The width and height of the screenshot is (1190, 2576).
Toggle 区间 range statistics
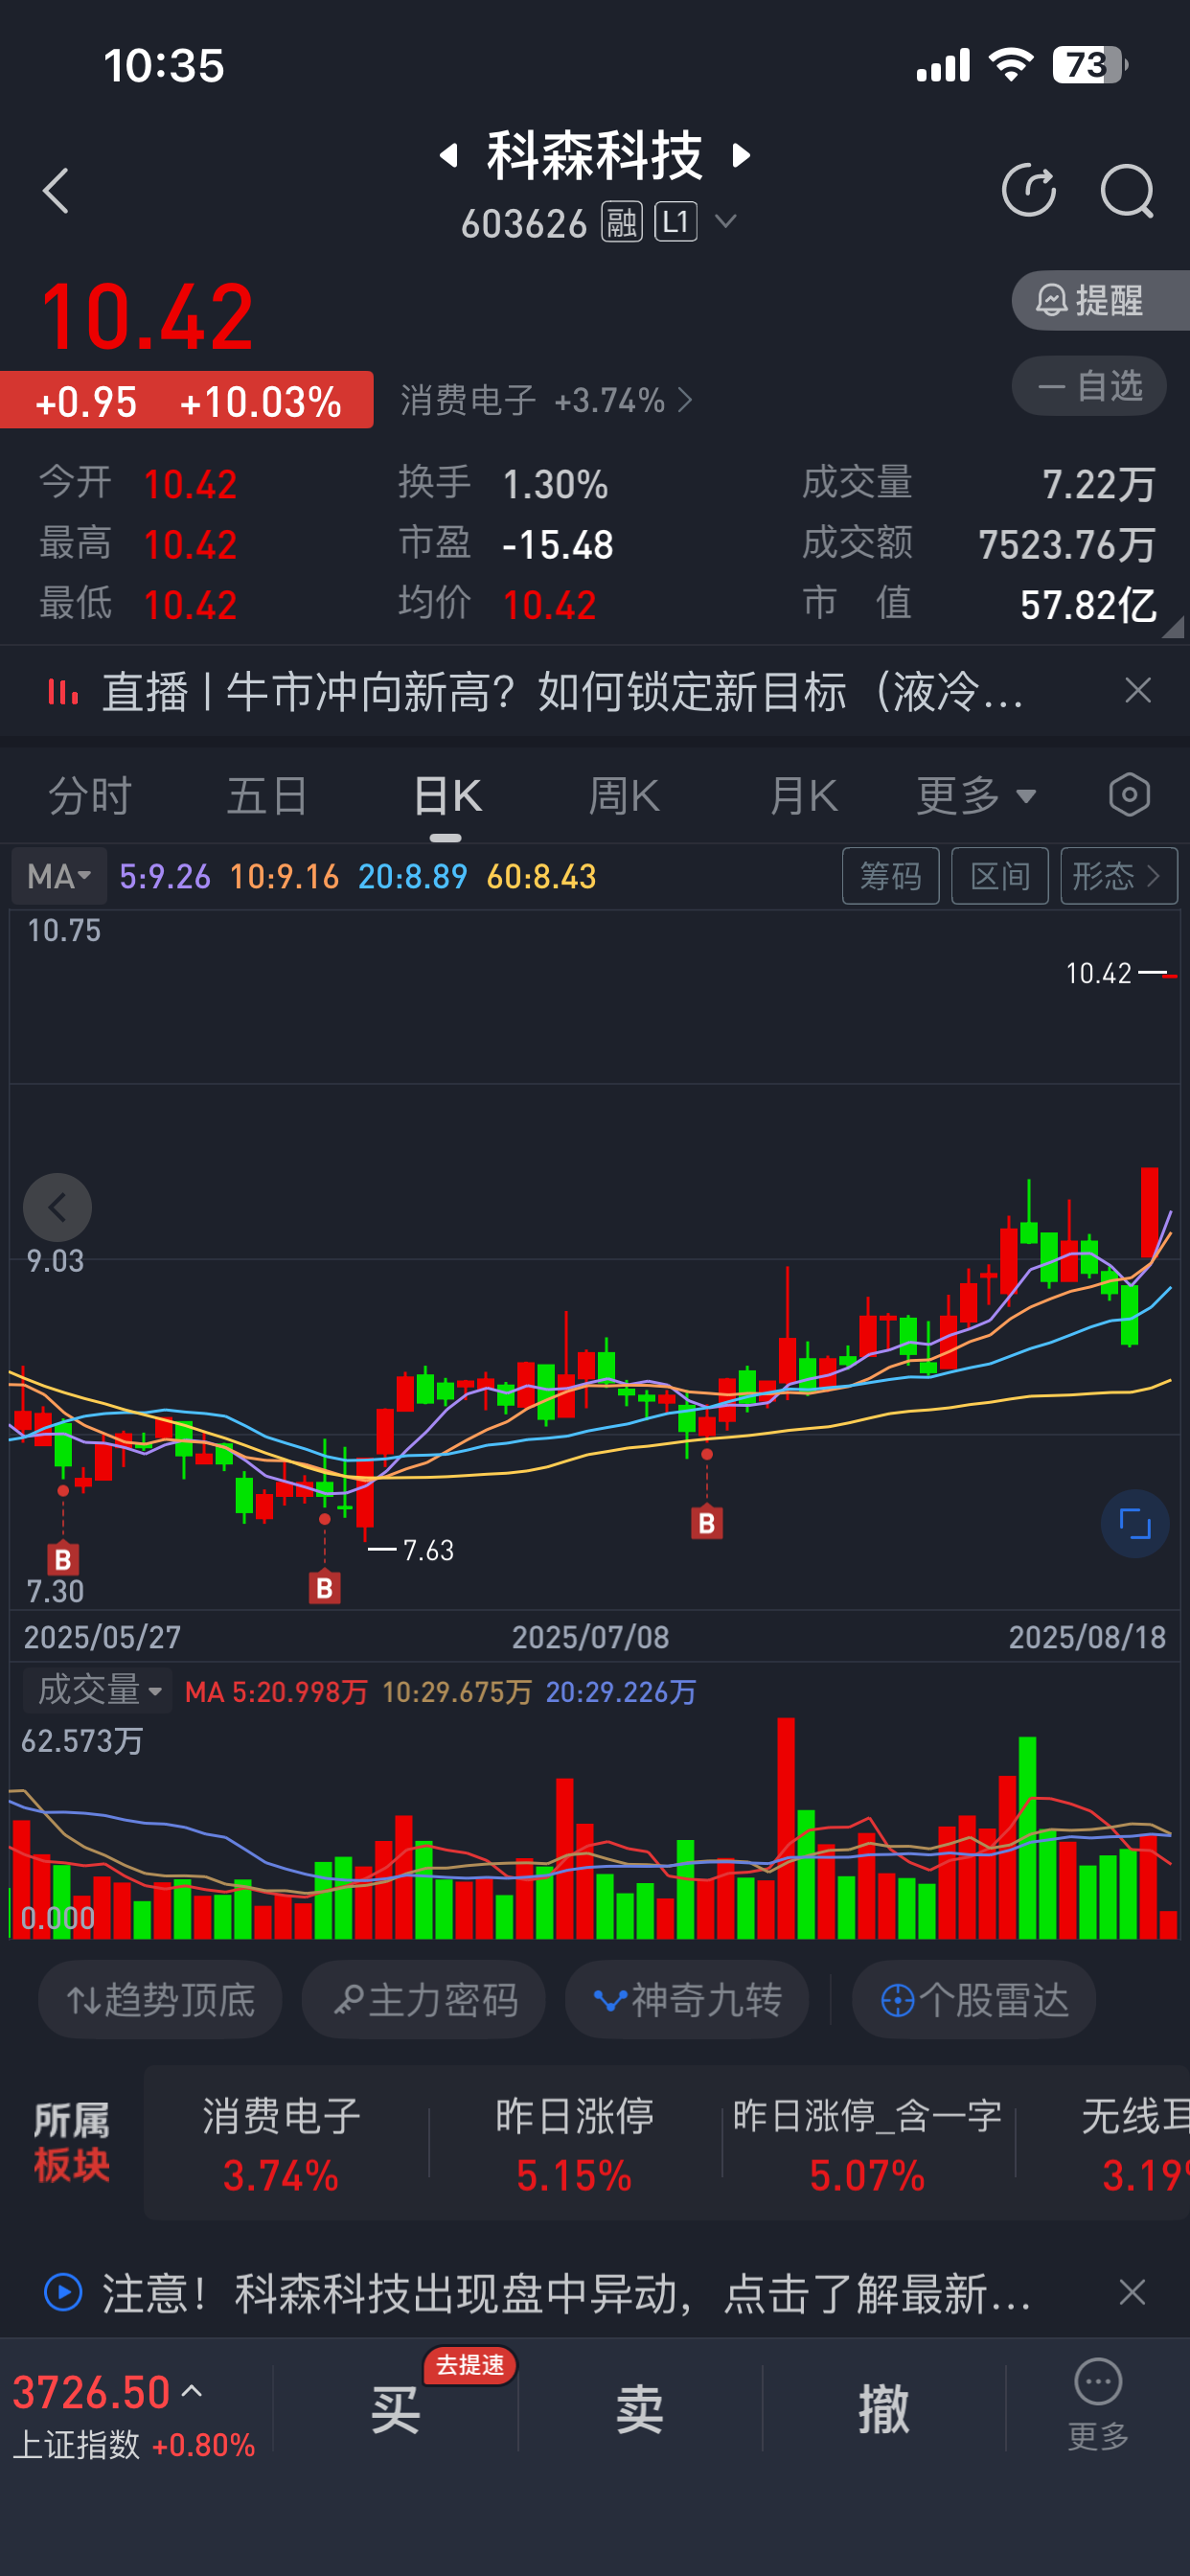coord(999,877)
